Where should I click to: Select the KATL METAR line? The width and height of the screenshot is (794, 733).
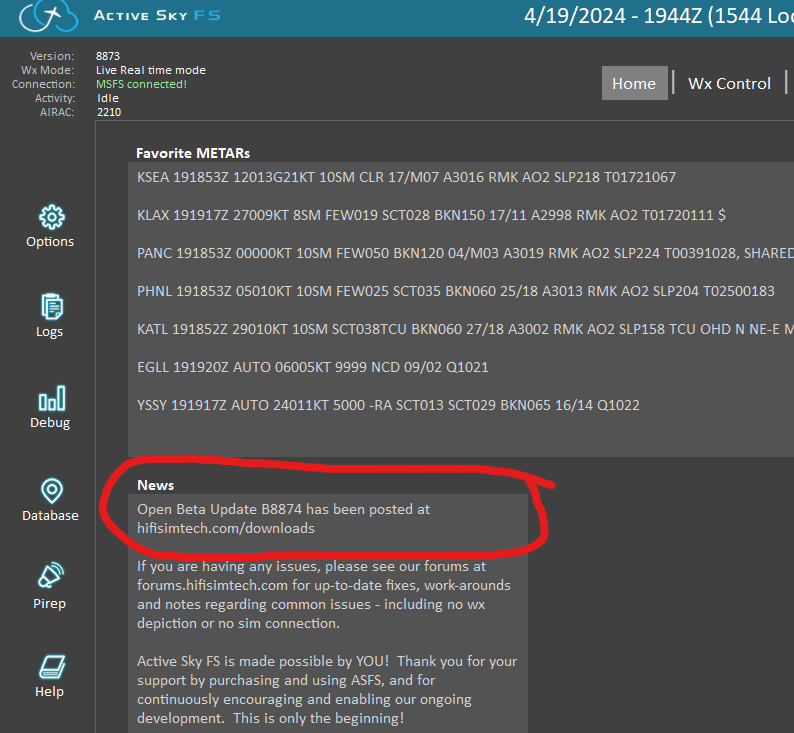coord(465,329)
